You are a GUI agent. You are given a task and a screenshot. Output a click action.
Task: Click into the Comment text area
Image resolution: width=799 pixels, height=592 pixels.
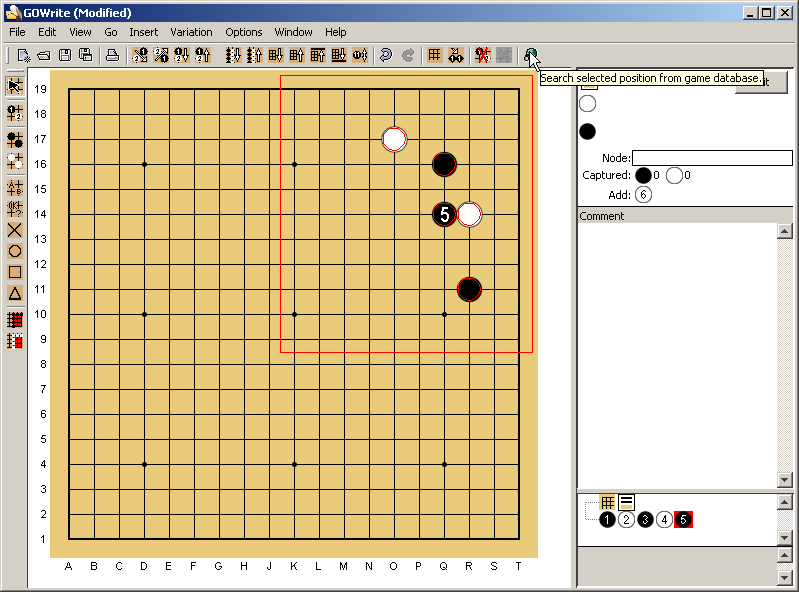[677, 355]
